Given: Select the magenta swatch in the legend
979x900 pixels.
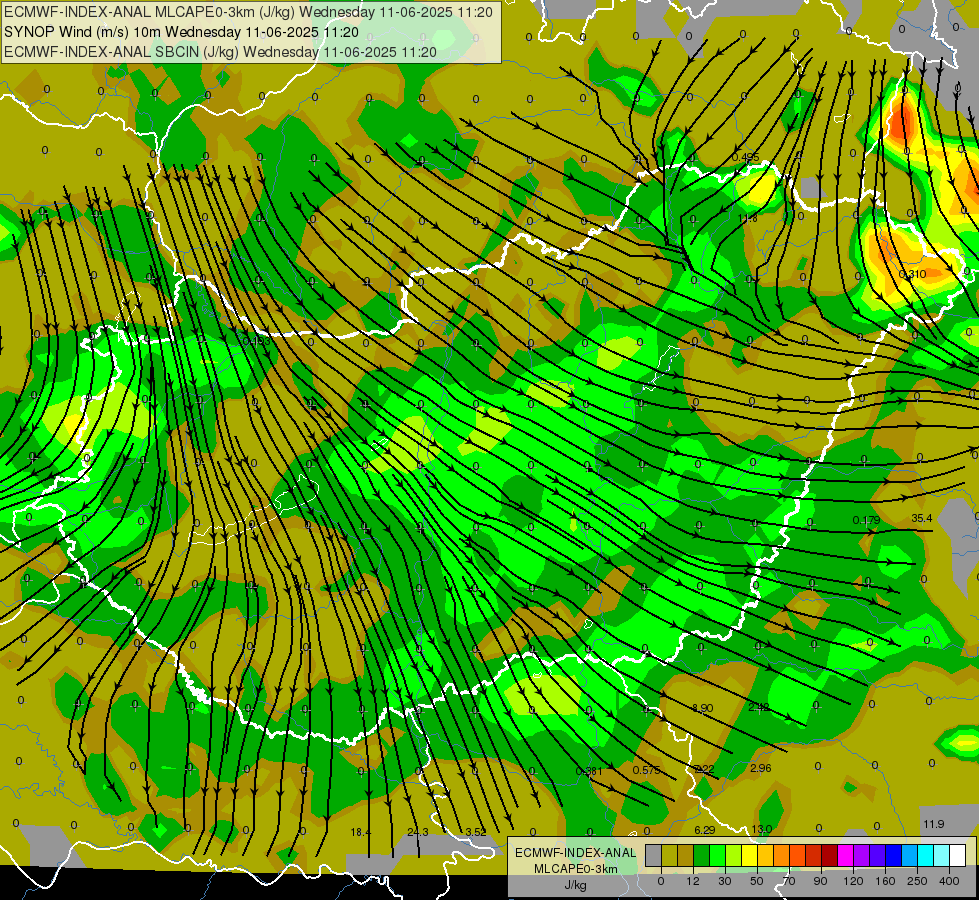Looking at the screenshot, I should click(846, 855).
